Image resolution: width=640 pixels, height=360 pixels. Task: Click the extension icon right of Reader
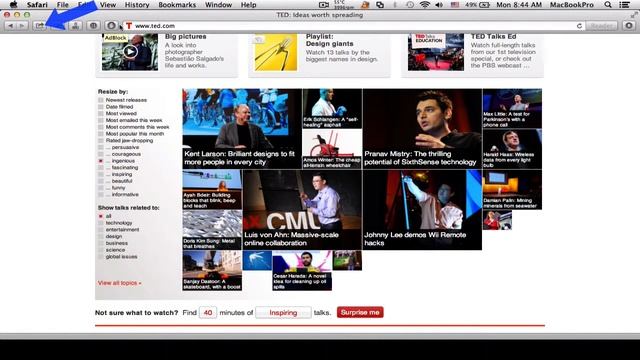(629, 26)
